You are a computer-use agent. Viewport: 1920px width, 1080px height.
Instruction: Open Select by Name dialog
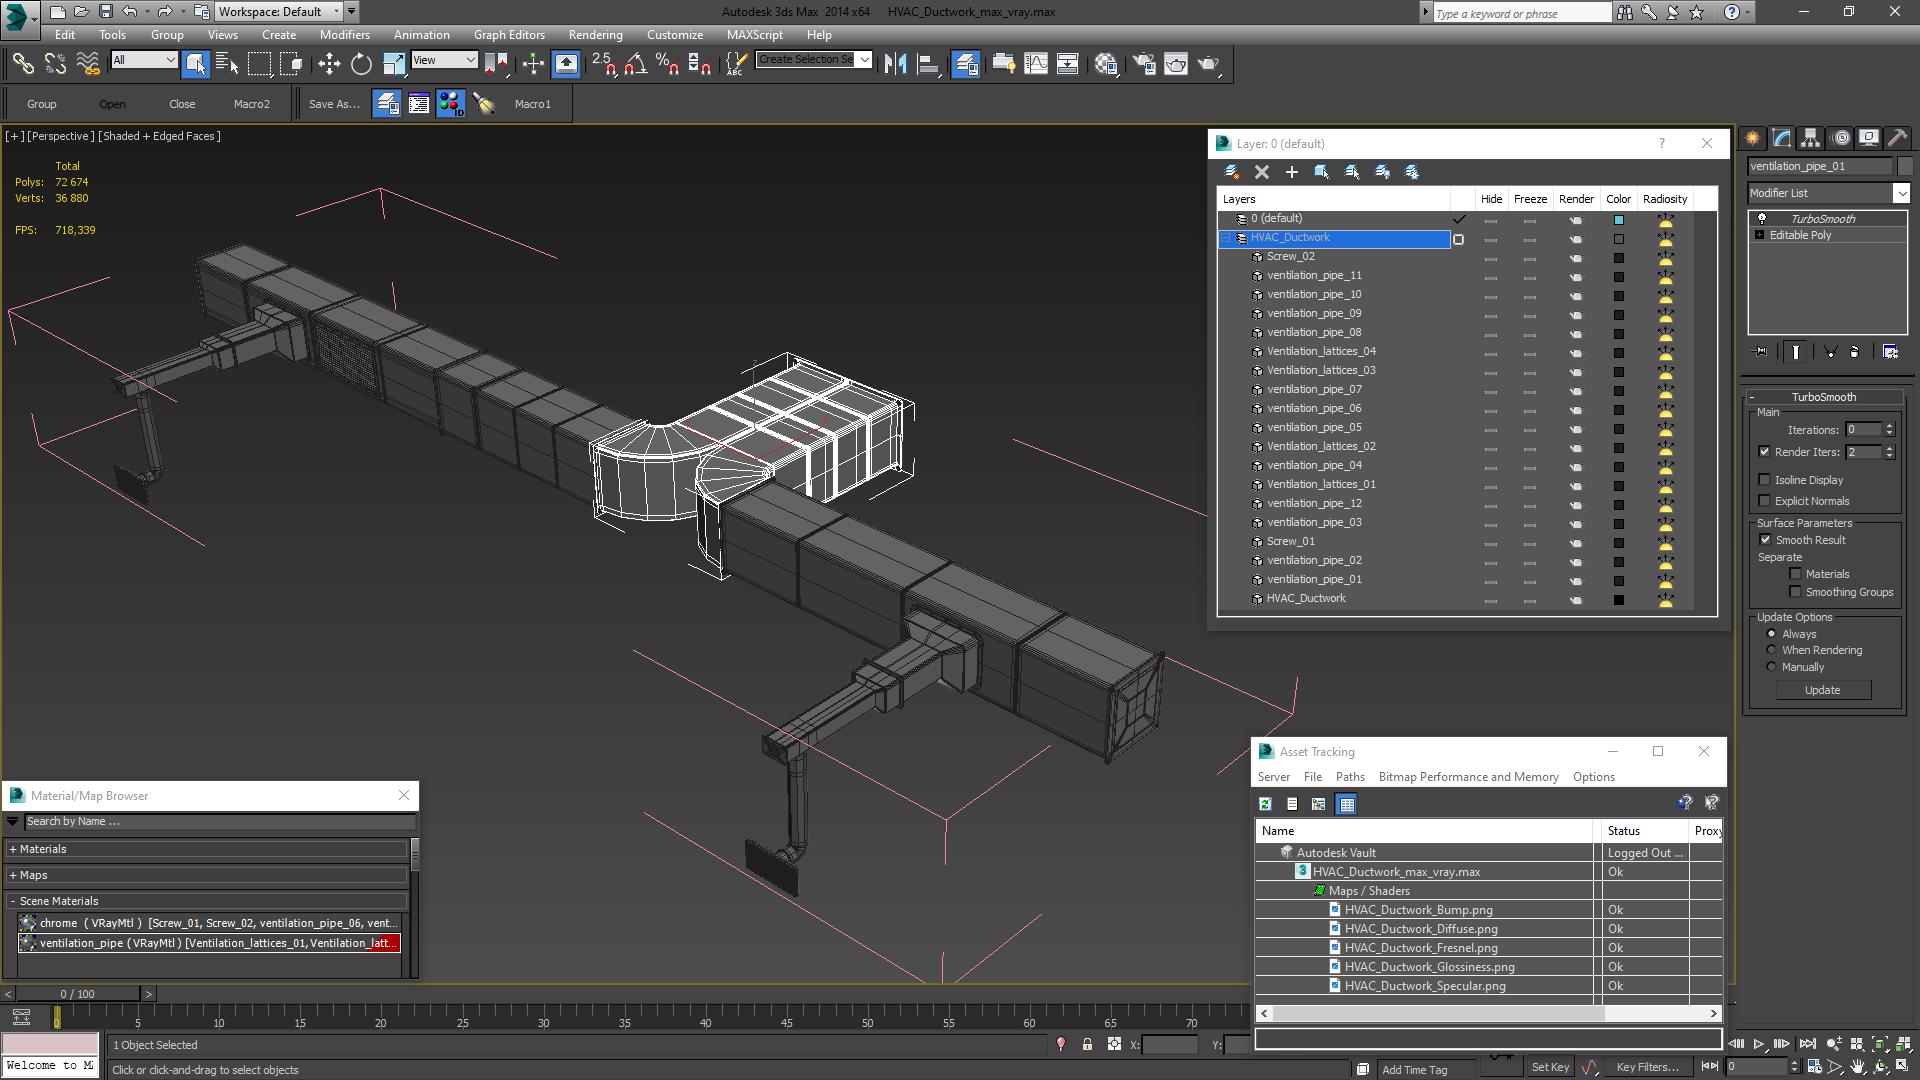point(227,64)
